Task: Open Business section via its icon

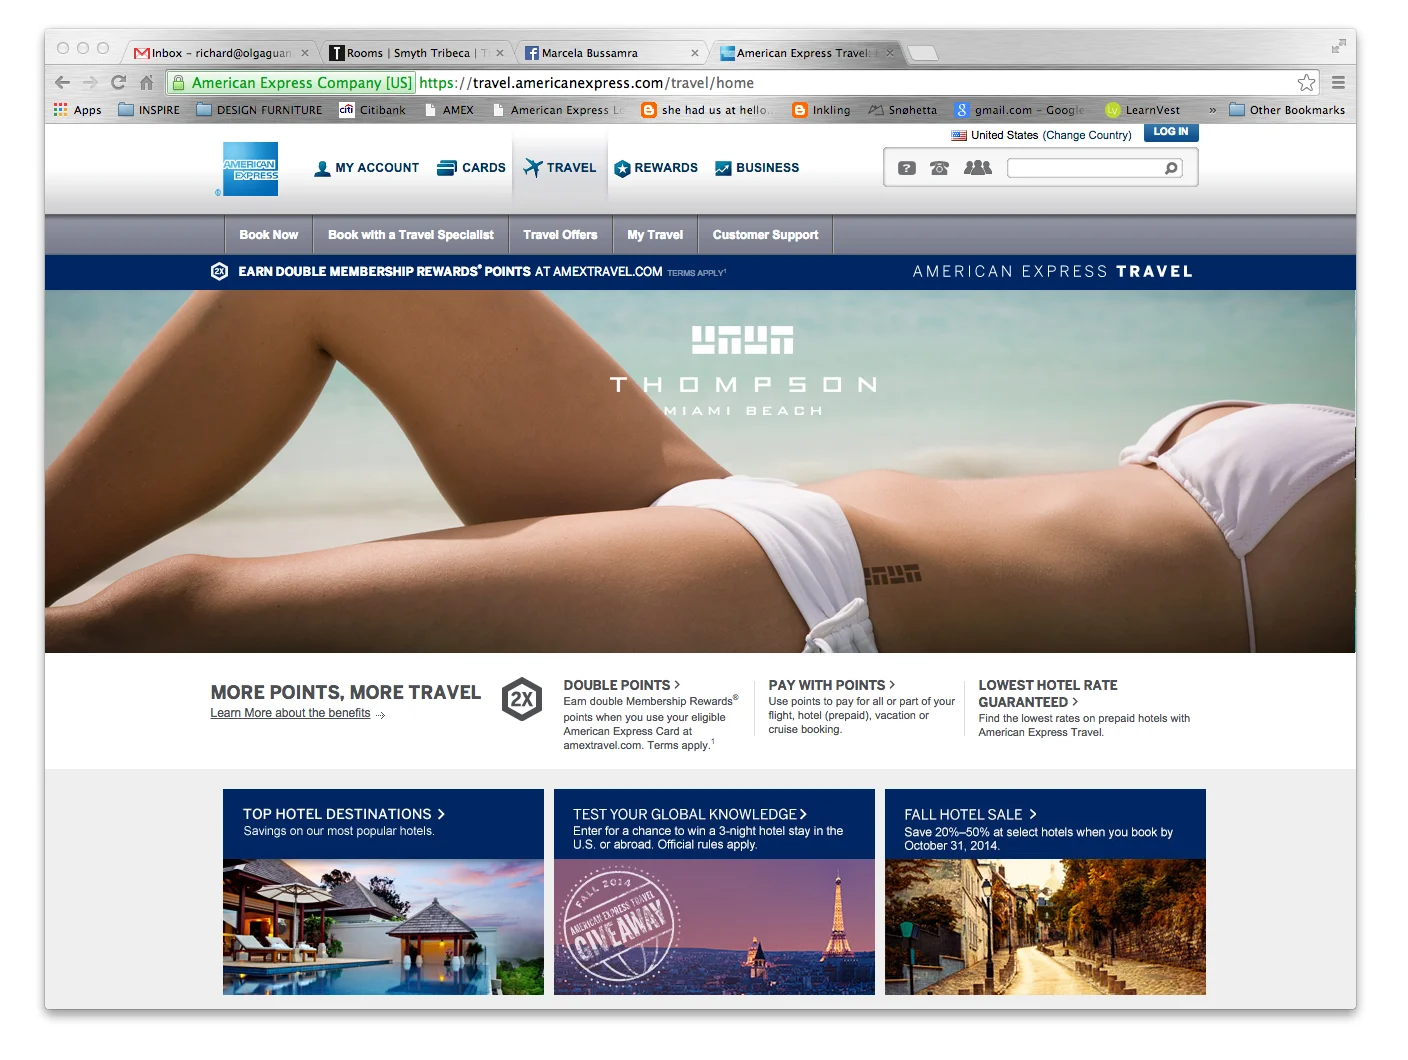Action: click(x=722, y=167)
